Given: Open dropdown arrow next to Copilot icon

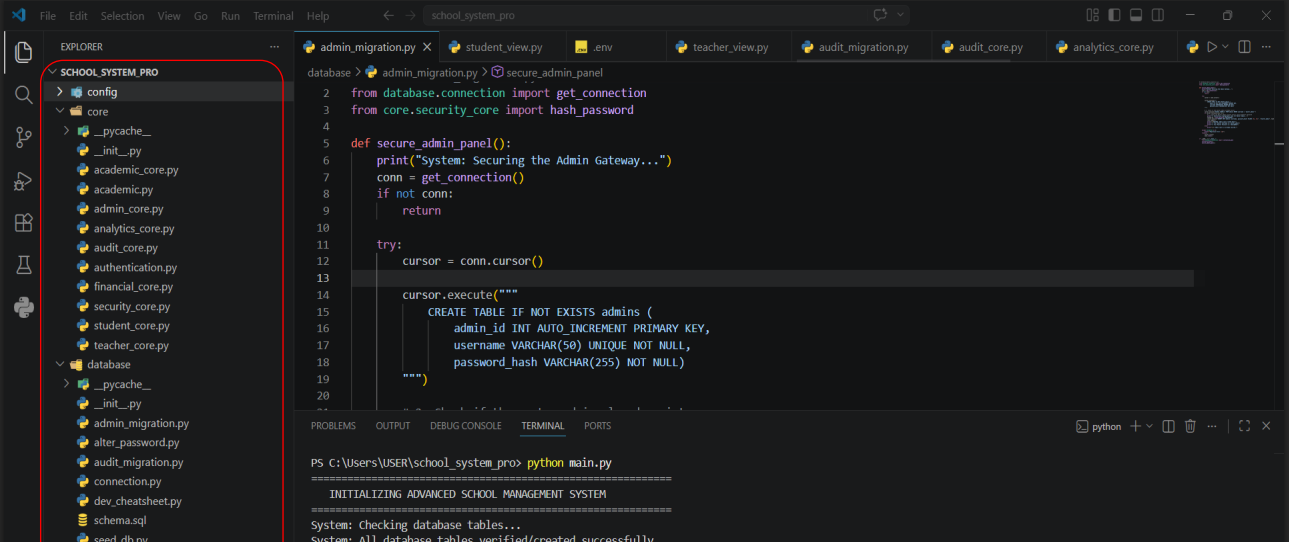Looking at the screenshot, I should point(900,15).
